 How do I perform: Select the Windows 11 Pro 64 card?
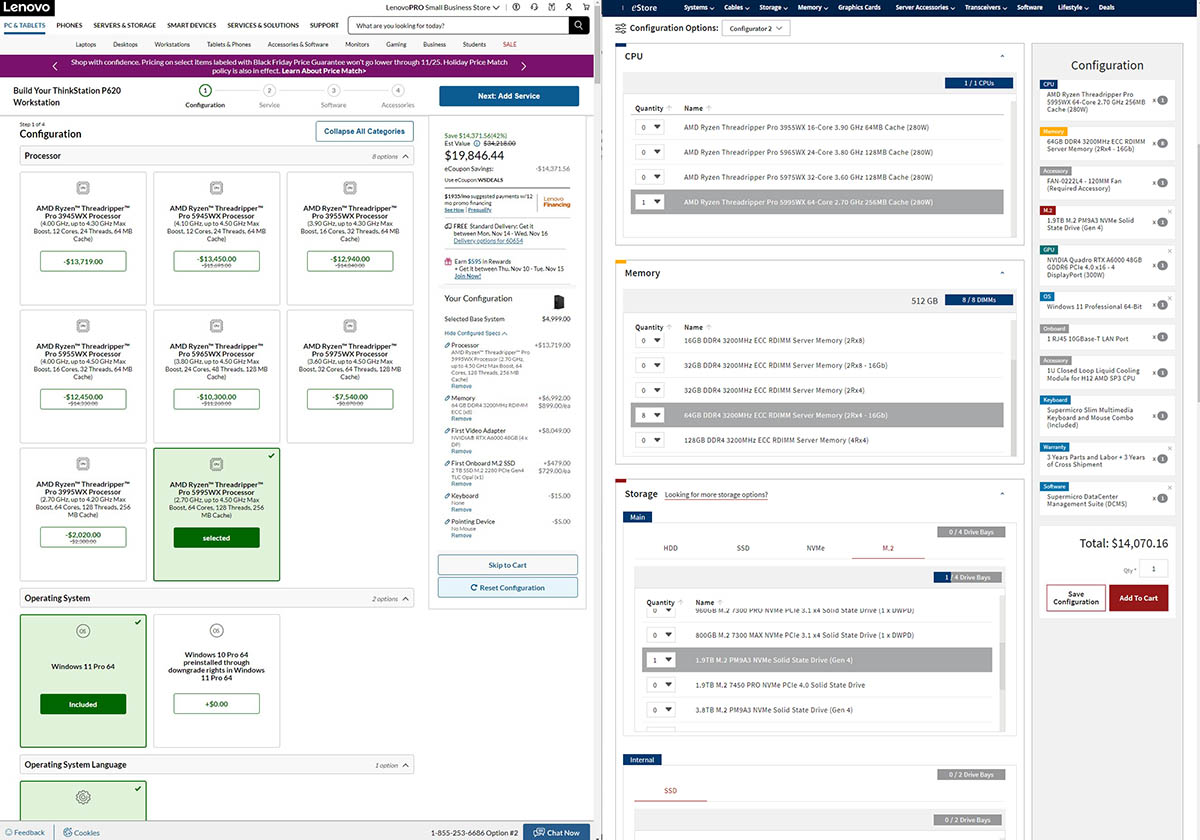83,680
